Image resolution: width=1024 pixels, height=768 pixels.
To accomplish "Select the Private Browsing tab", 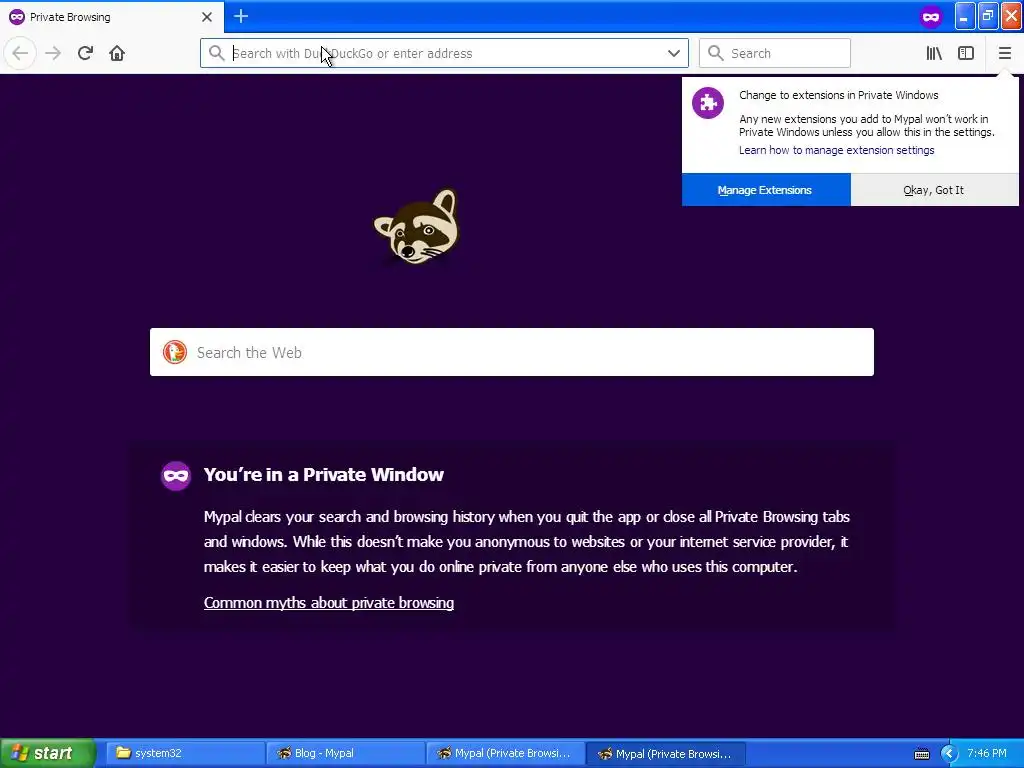I will point(111,17).
